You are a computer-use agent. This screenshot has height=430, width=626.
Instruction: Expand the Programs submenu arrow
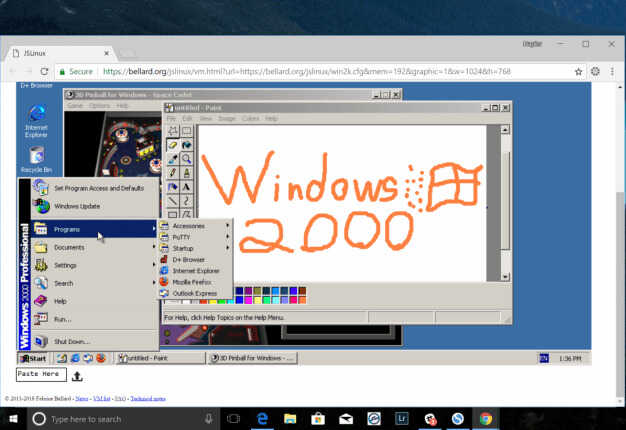click(154, 229)
